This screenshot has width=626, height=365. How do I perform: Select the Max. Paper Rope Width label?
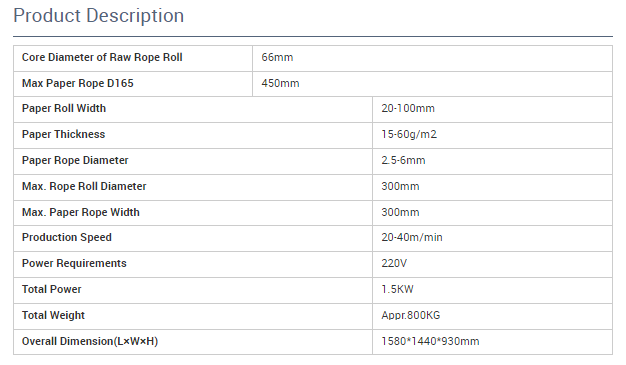pyautogui.click(x=81, y=212)
